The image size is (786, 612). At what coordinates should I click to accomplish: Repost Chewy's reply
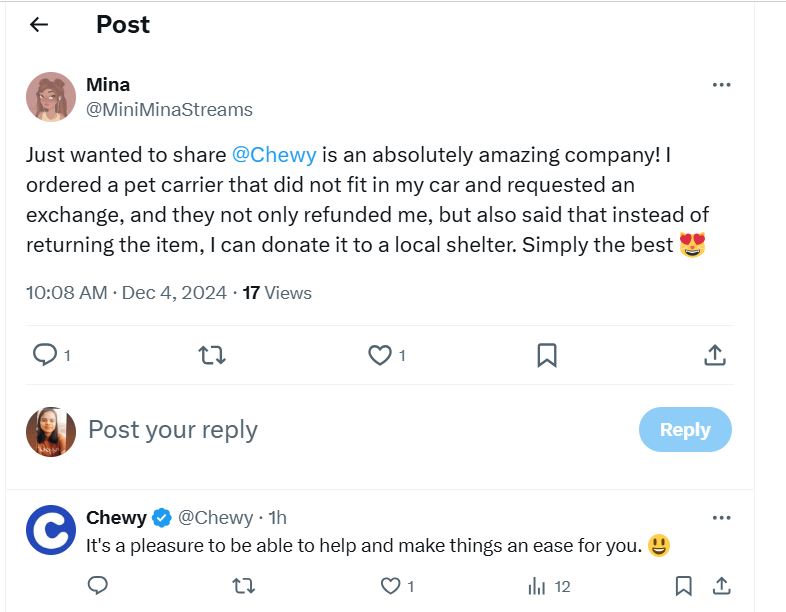pyautogui.click(x=242, y=585)
